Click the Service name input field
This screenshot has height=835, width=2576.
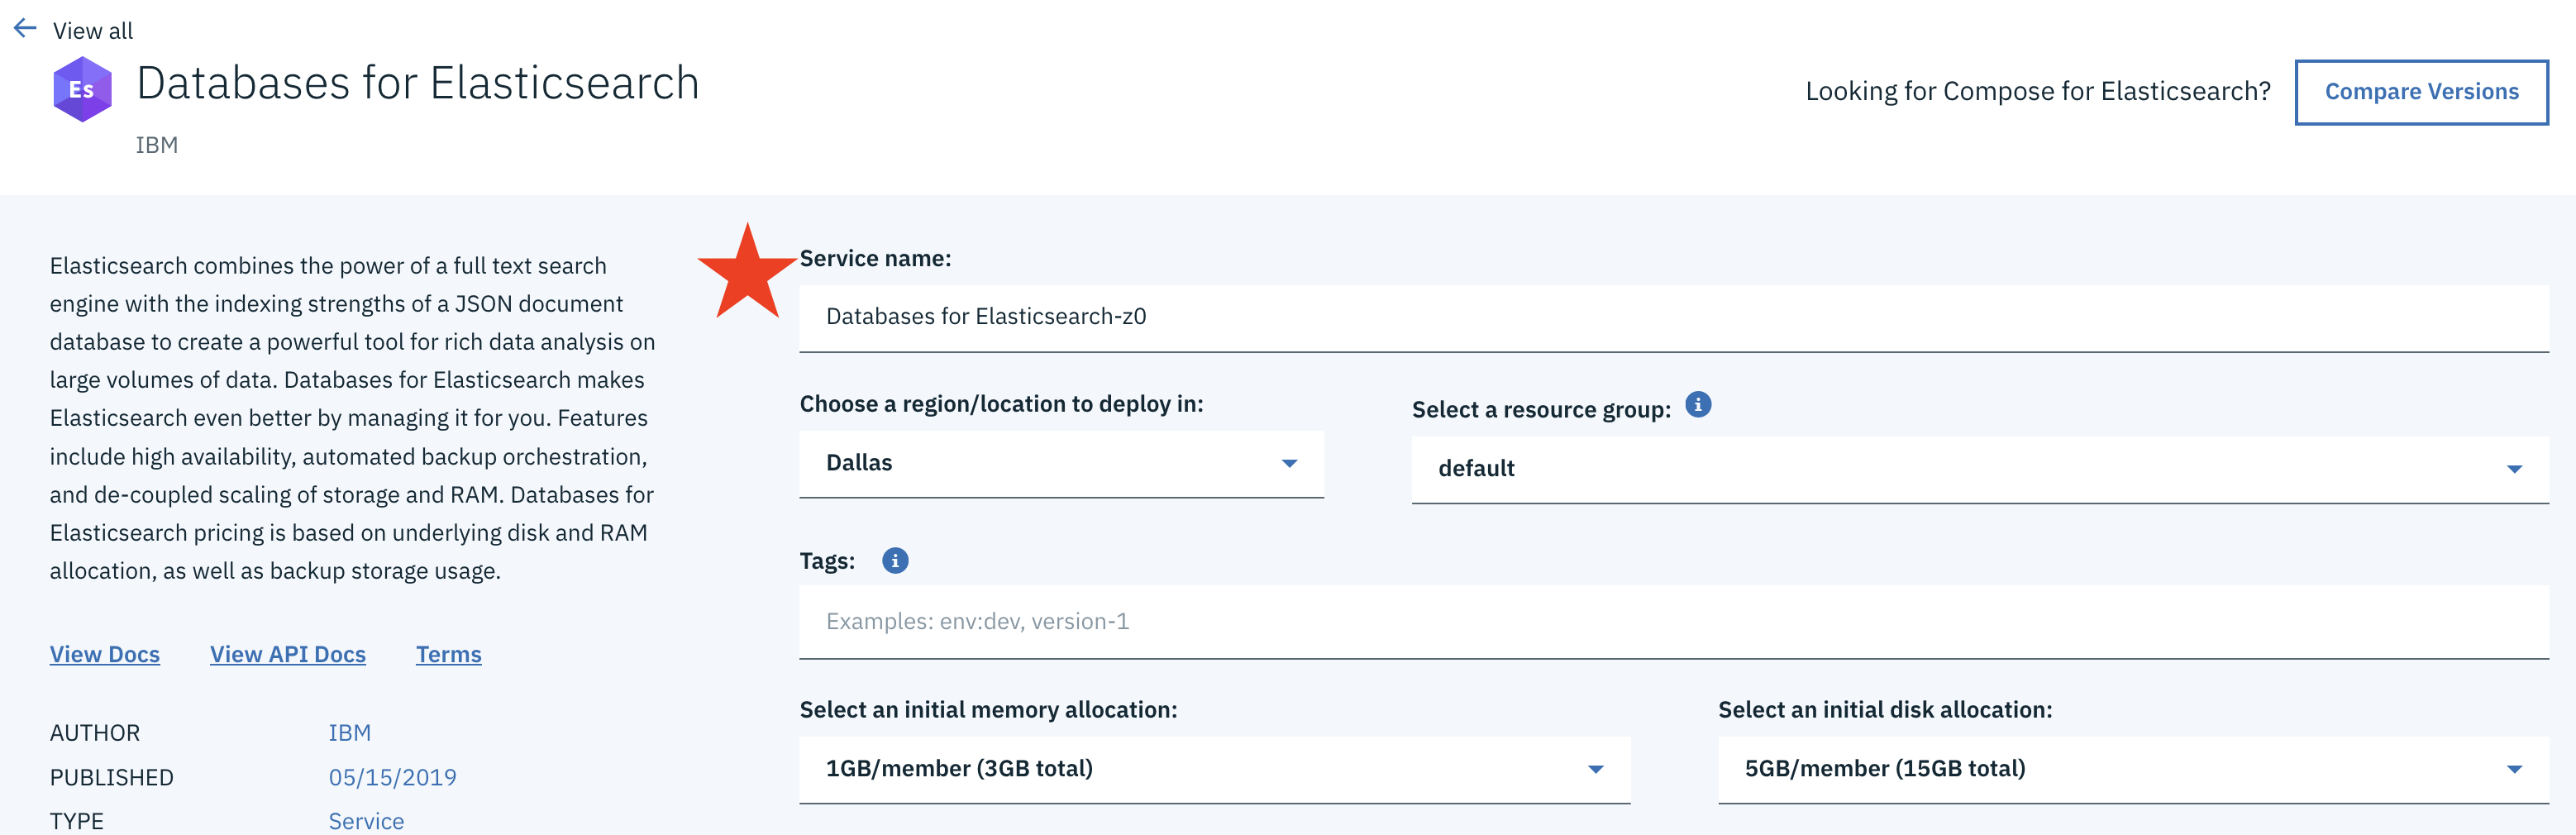(x=1673, y=318)
